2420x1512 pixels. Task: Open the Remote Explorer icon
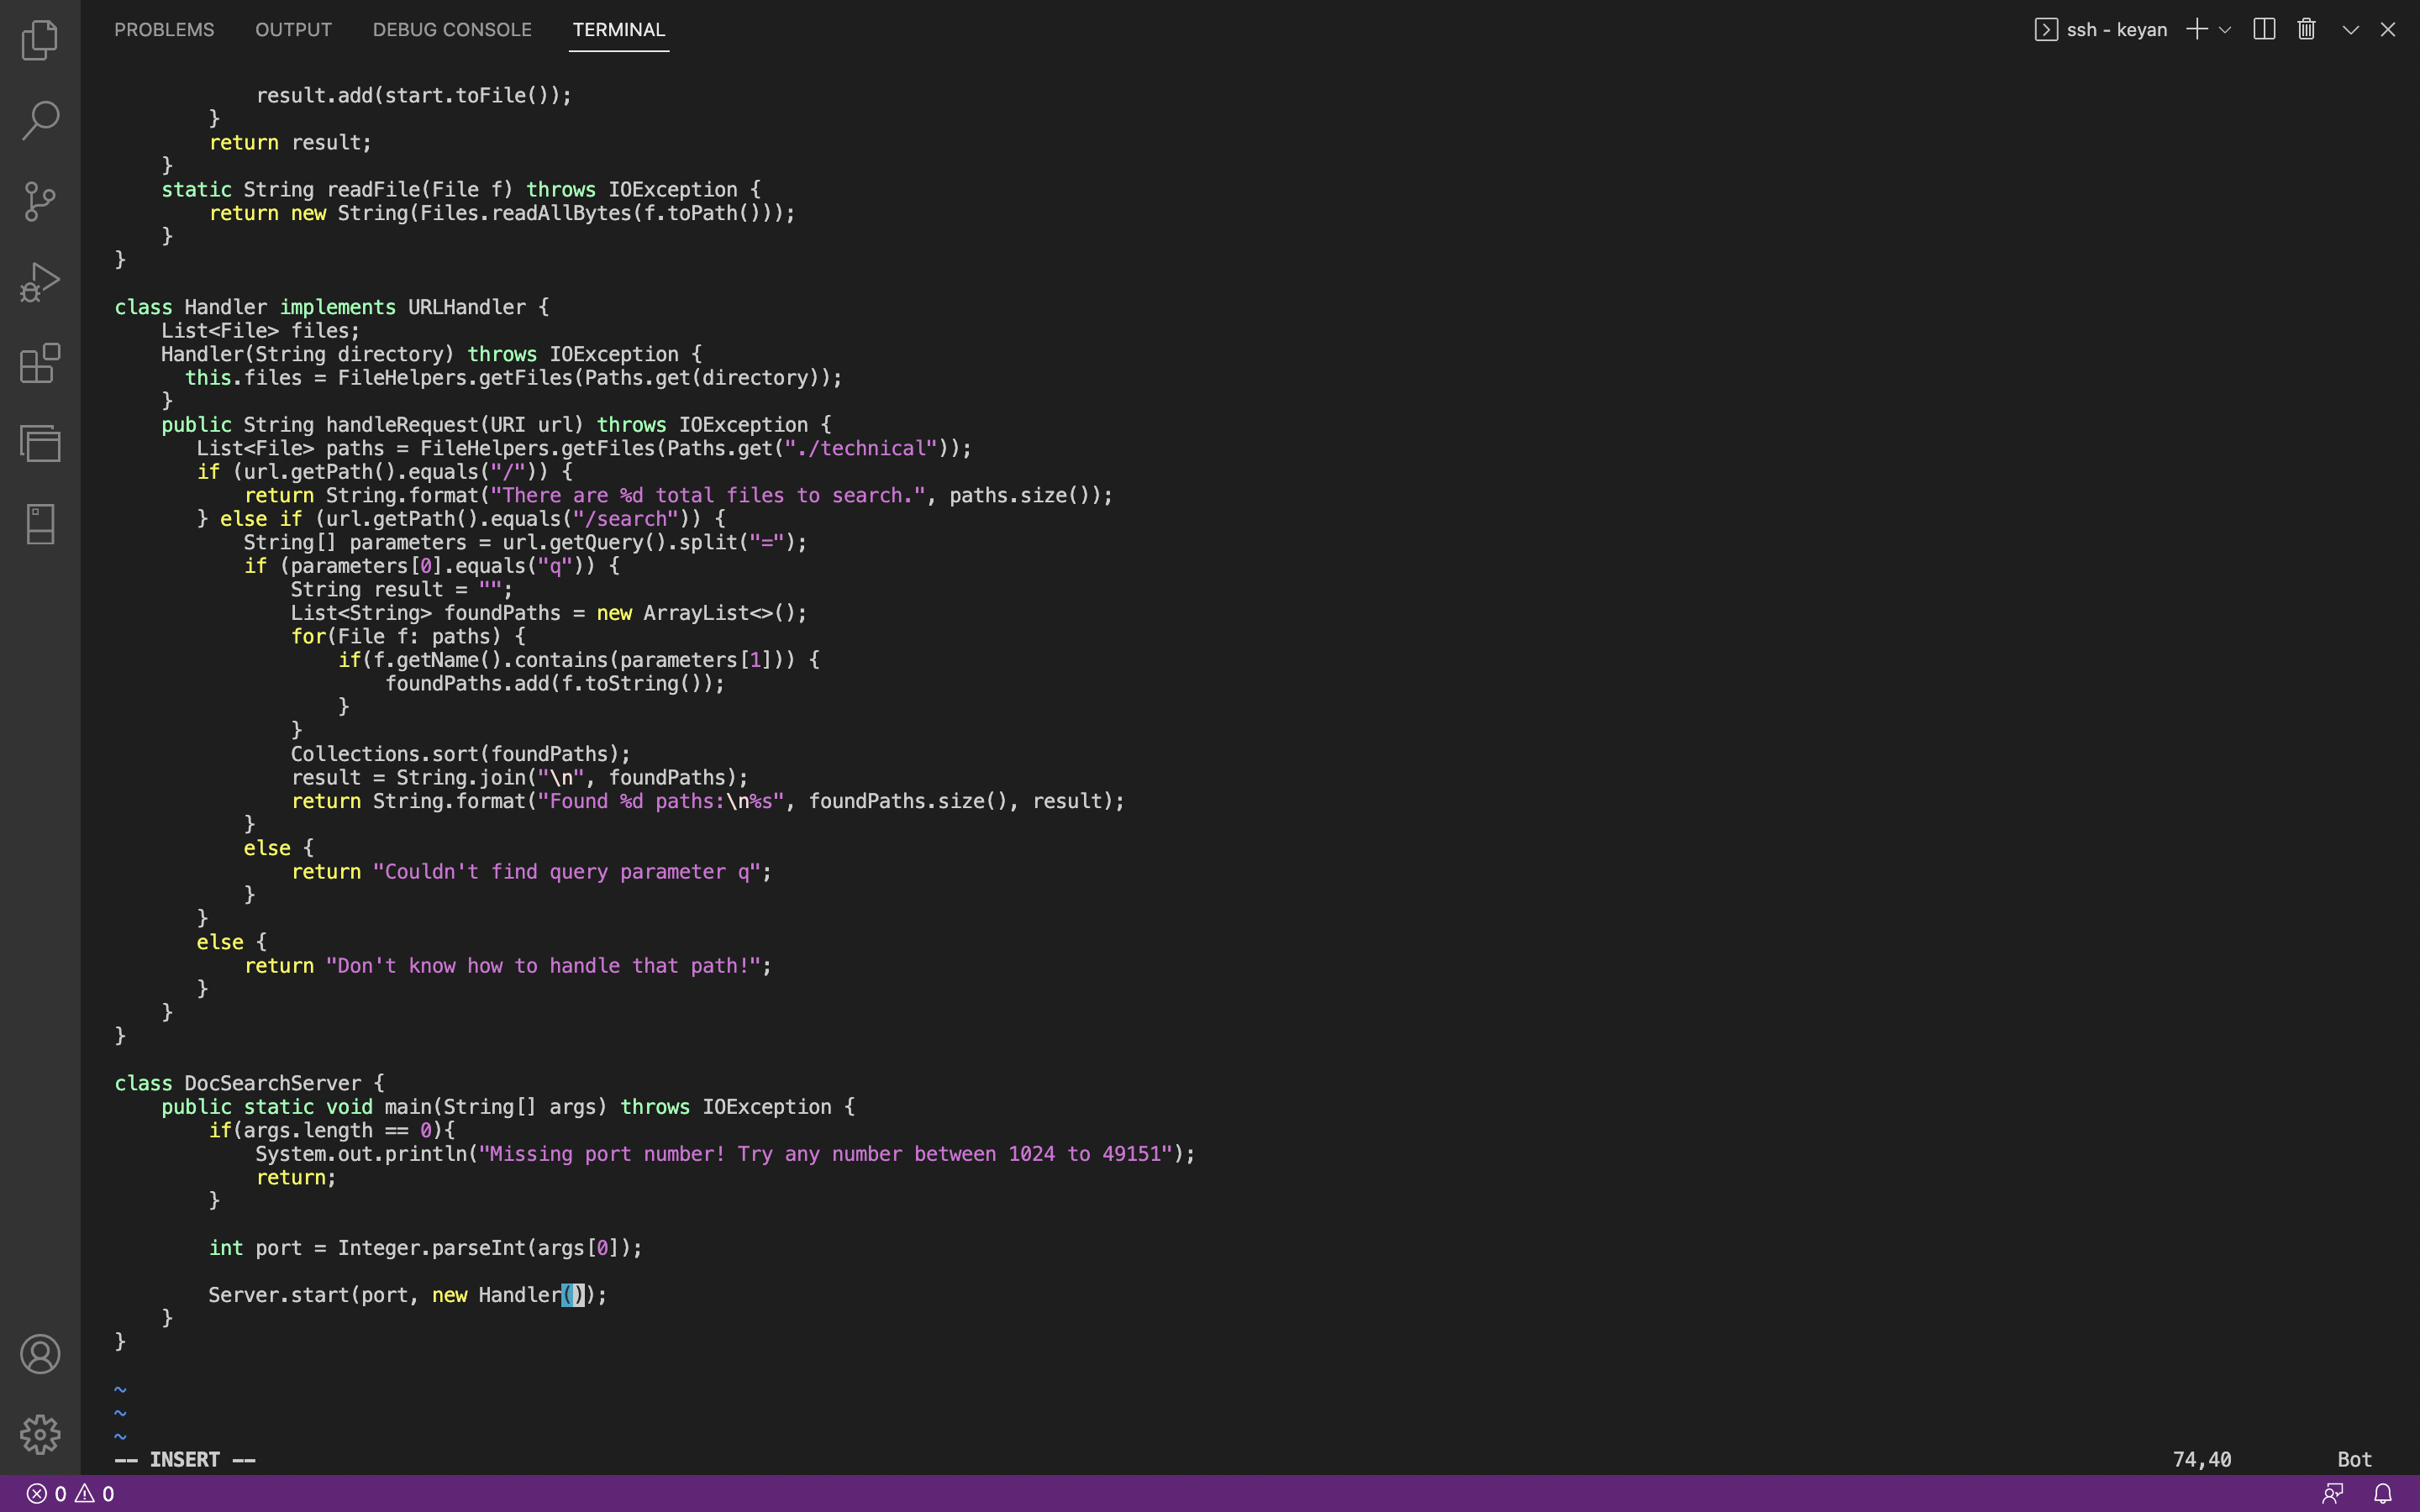click(x=40, y=443)
